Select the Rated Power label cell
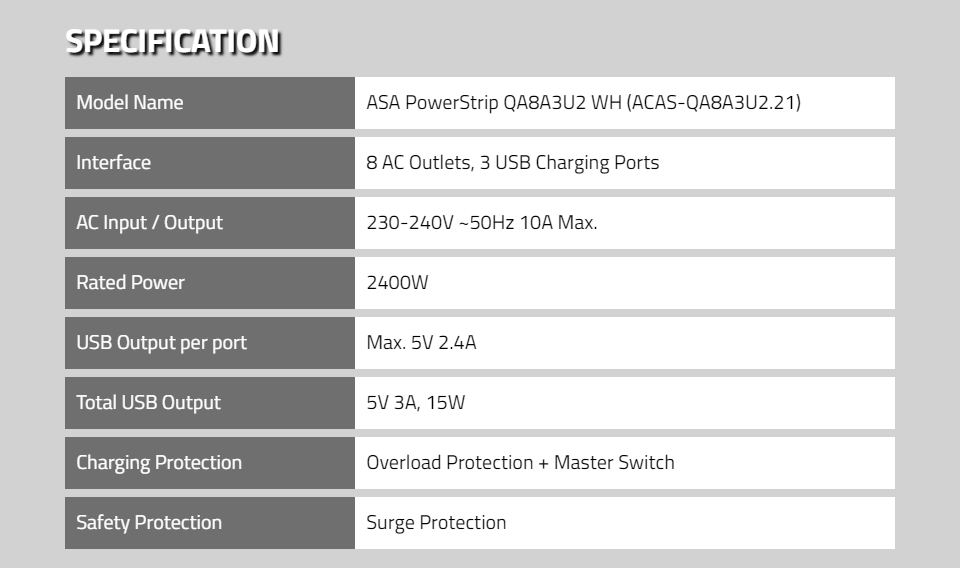 tap(210, 283)
